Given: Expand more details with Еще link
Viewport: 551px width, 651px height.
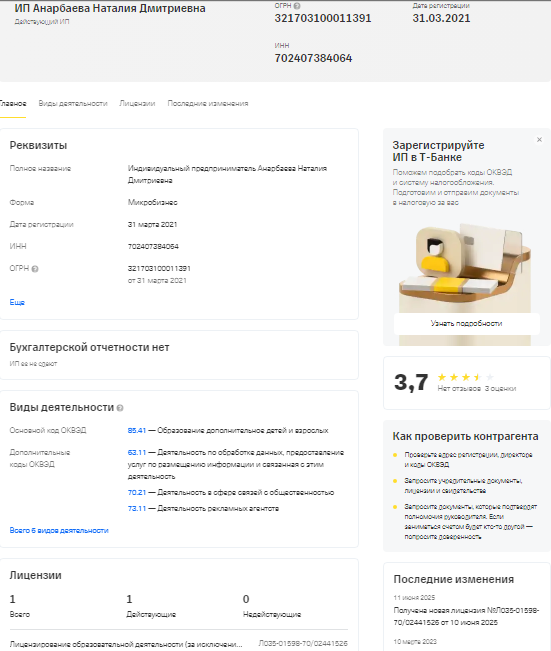Looking at the screenshot, I should (17, 302).
